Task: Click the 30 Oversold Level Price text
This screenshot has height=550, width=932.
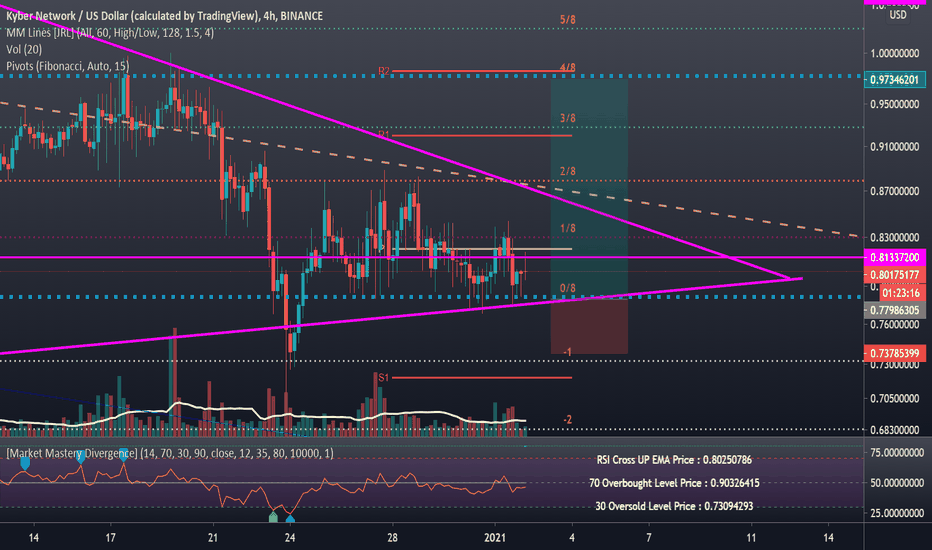Action: (674, 506)
